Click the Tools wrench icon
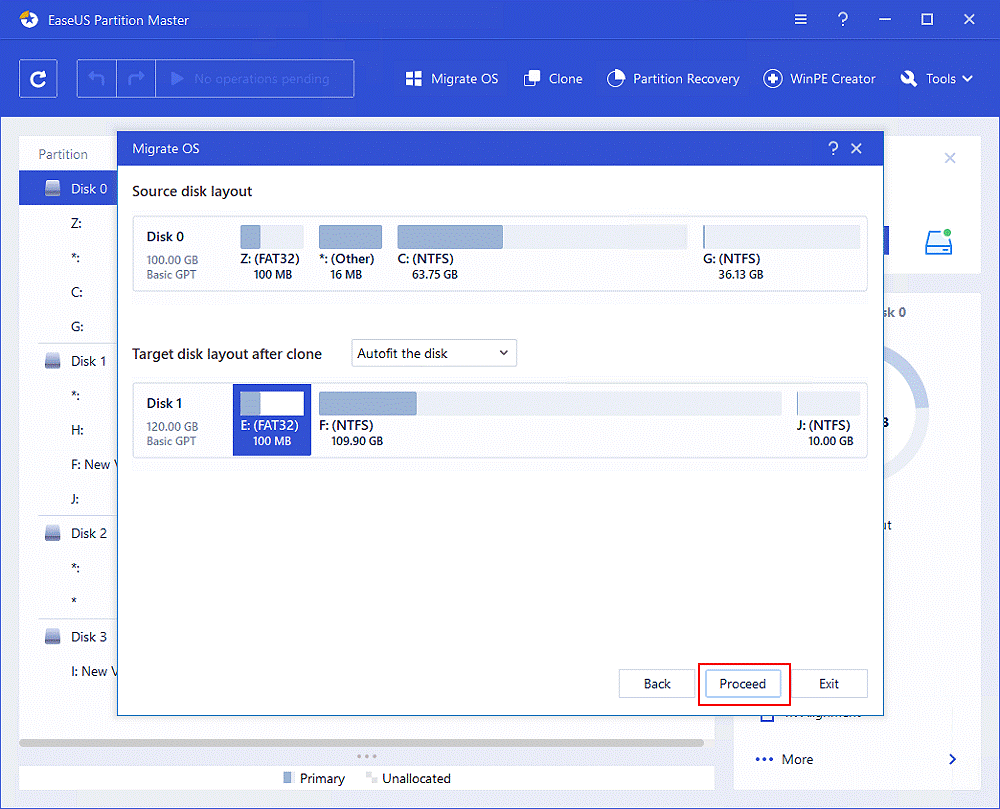Screen dimensions: 1000x809 click(909, 78)
